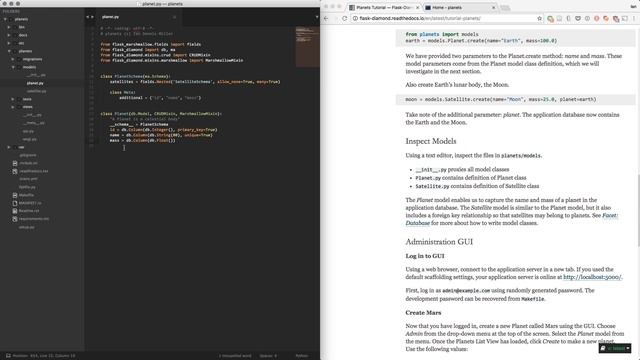Go forward in the browser

336,18
